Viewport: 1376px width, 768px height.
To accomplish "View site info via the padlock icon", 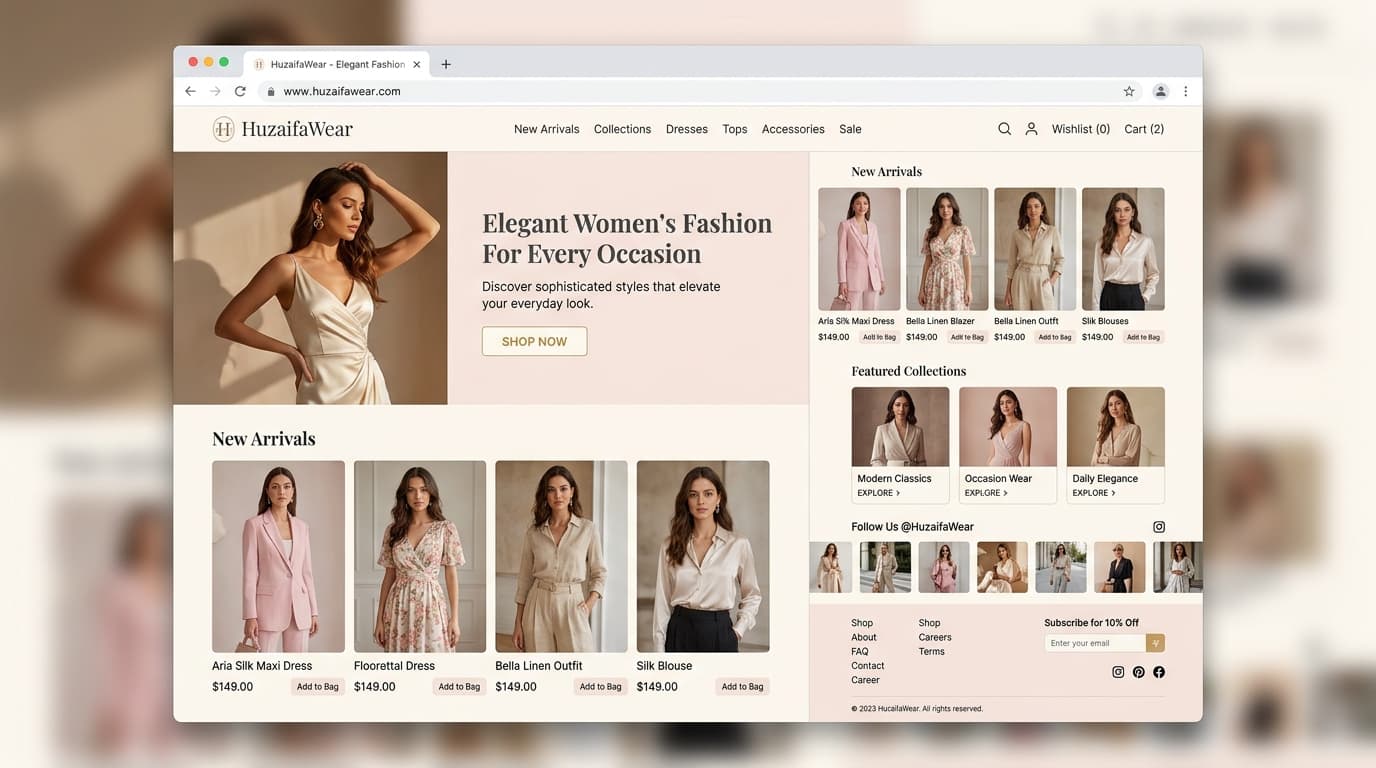I will [270, 91].
